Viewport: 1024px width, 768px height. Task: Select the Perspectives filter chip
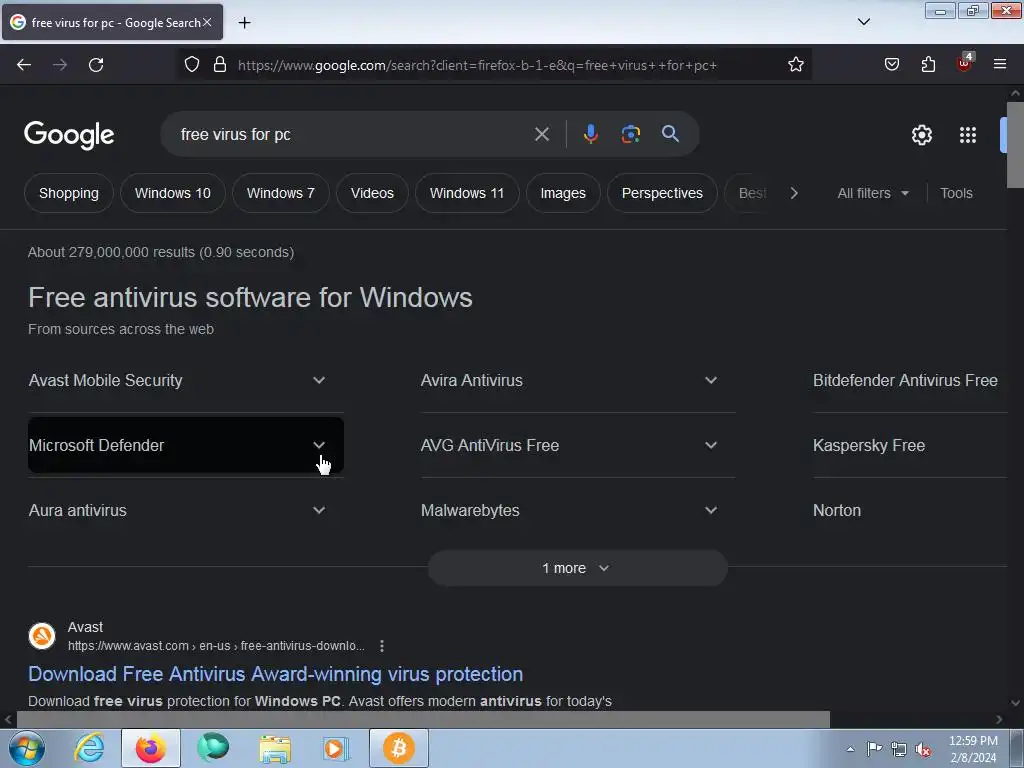click(662, 193)
